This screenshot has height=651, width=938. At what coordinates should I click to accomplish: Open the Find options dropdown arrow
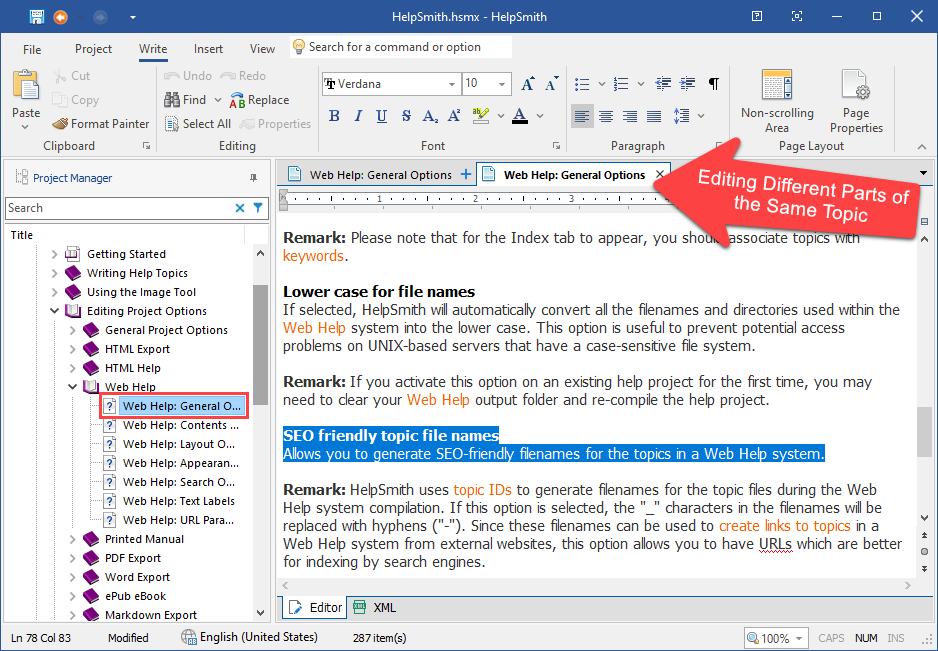218,100
